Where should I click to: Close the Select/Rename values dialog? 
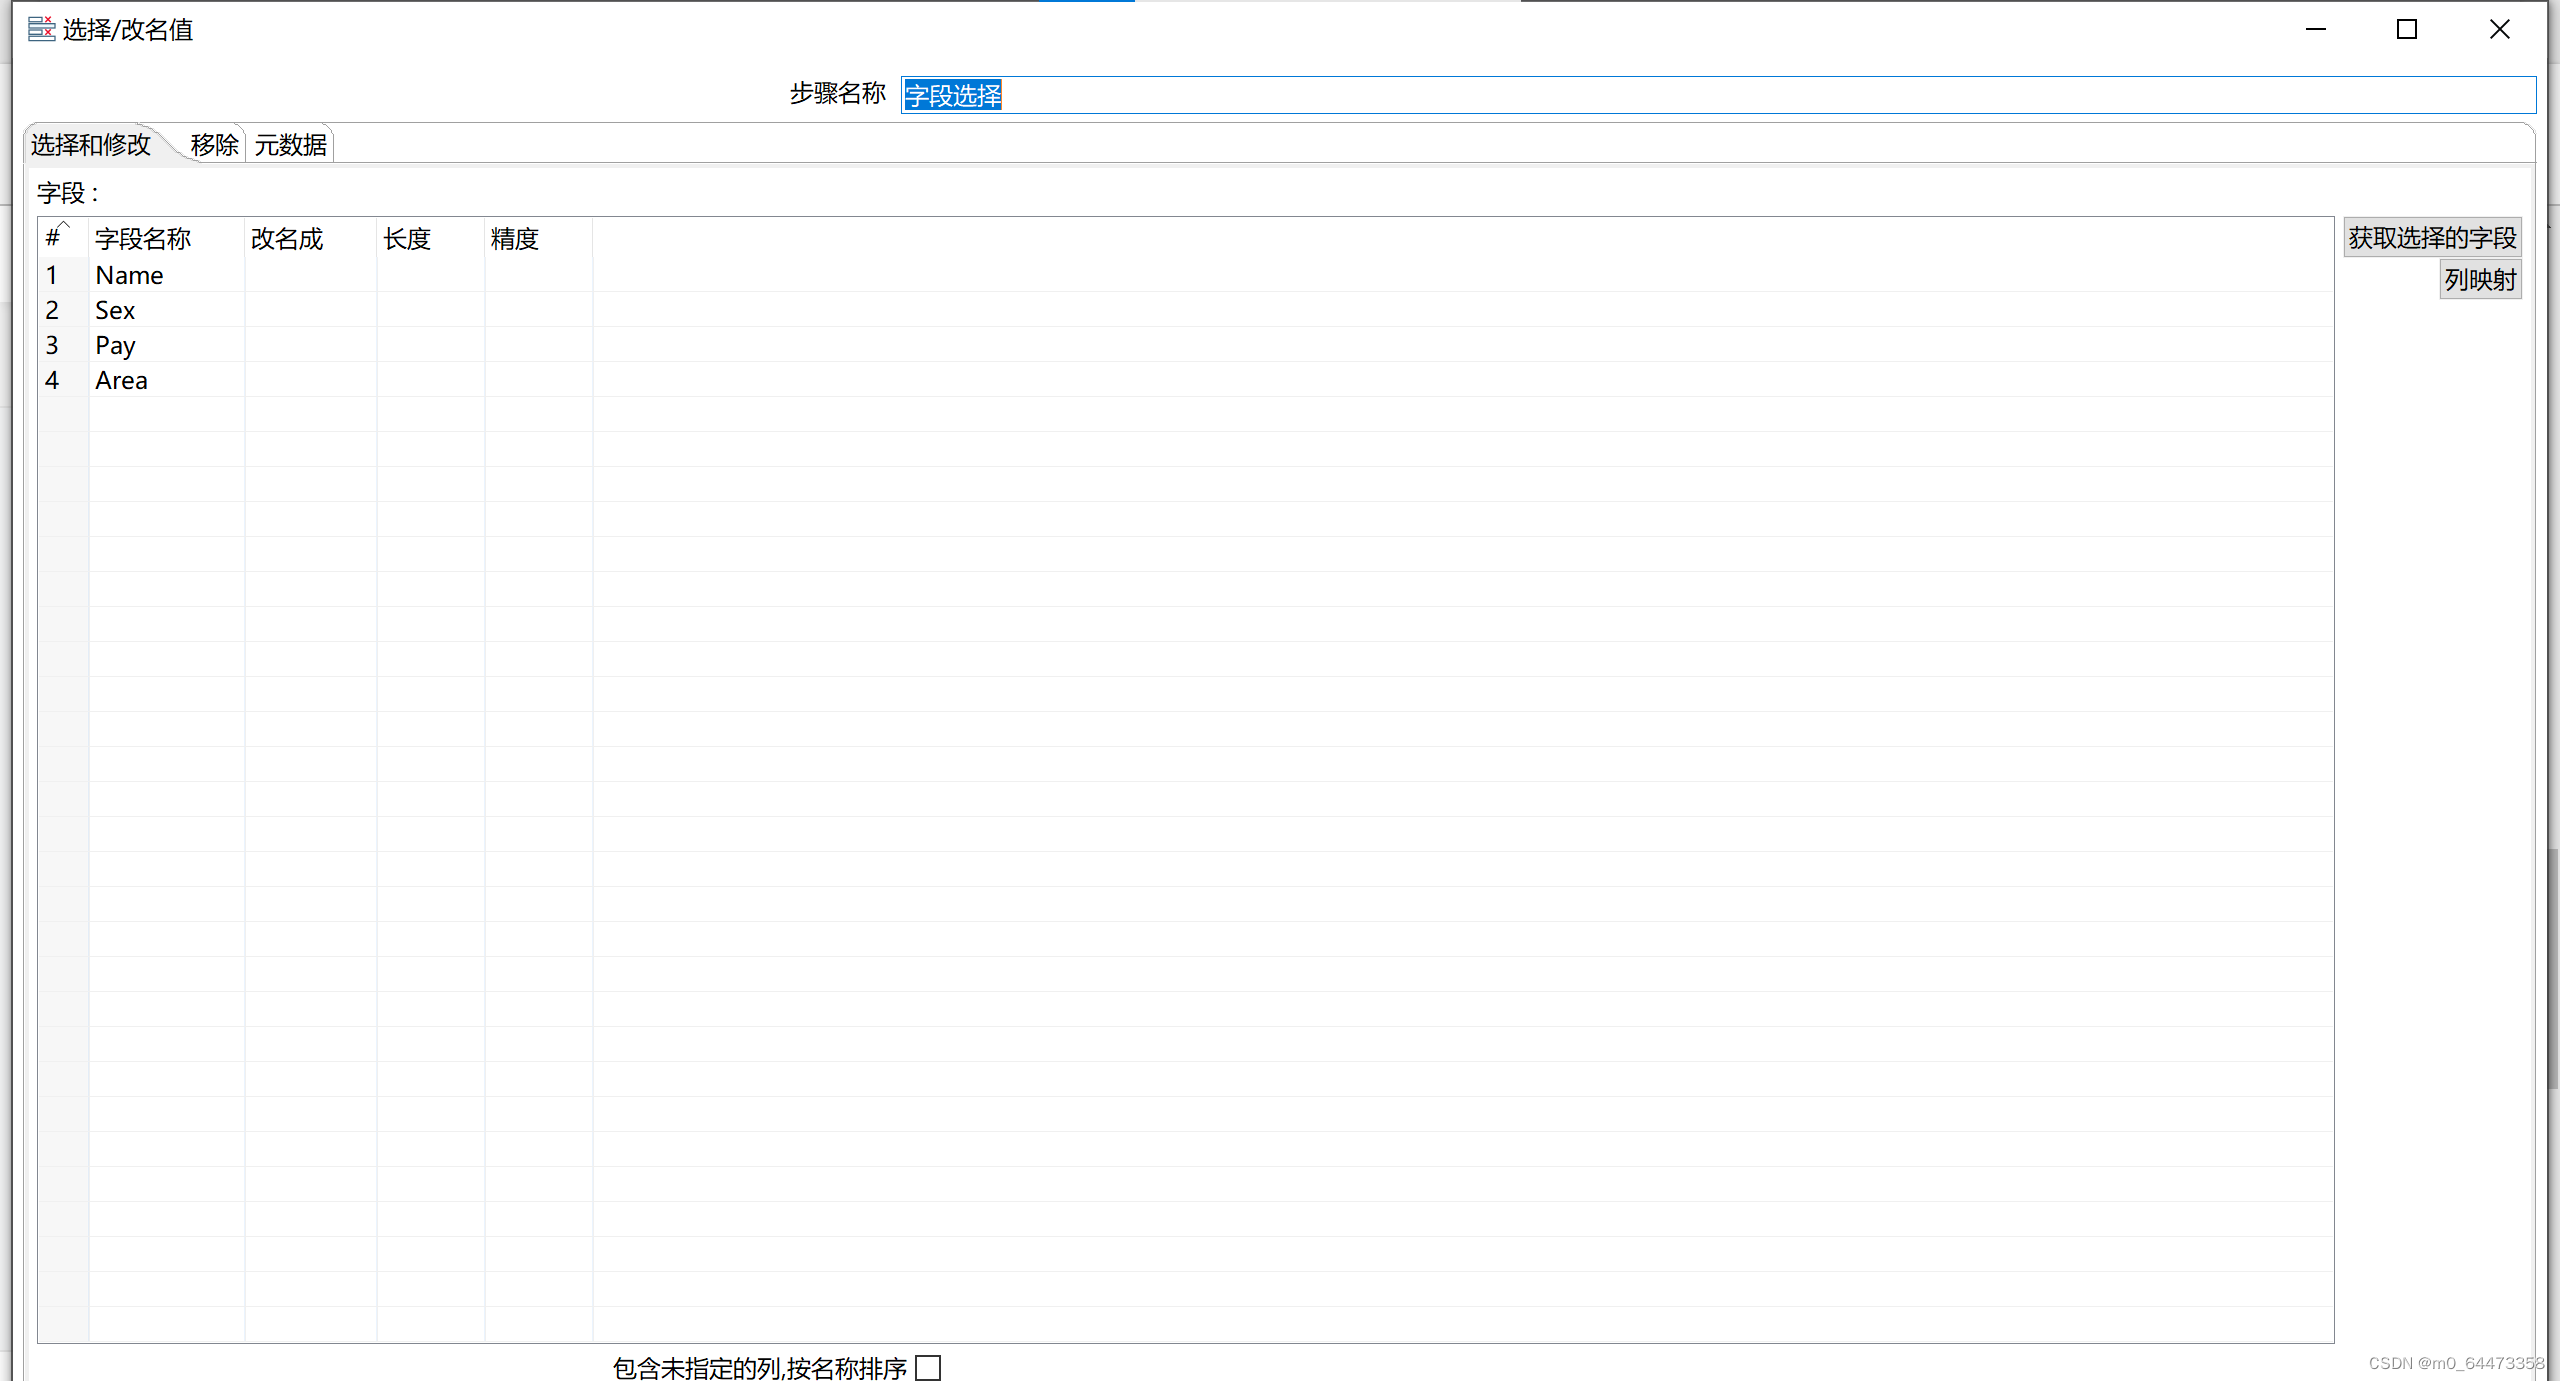pyautogui.click(x=2499, y=30)
